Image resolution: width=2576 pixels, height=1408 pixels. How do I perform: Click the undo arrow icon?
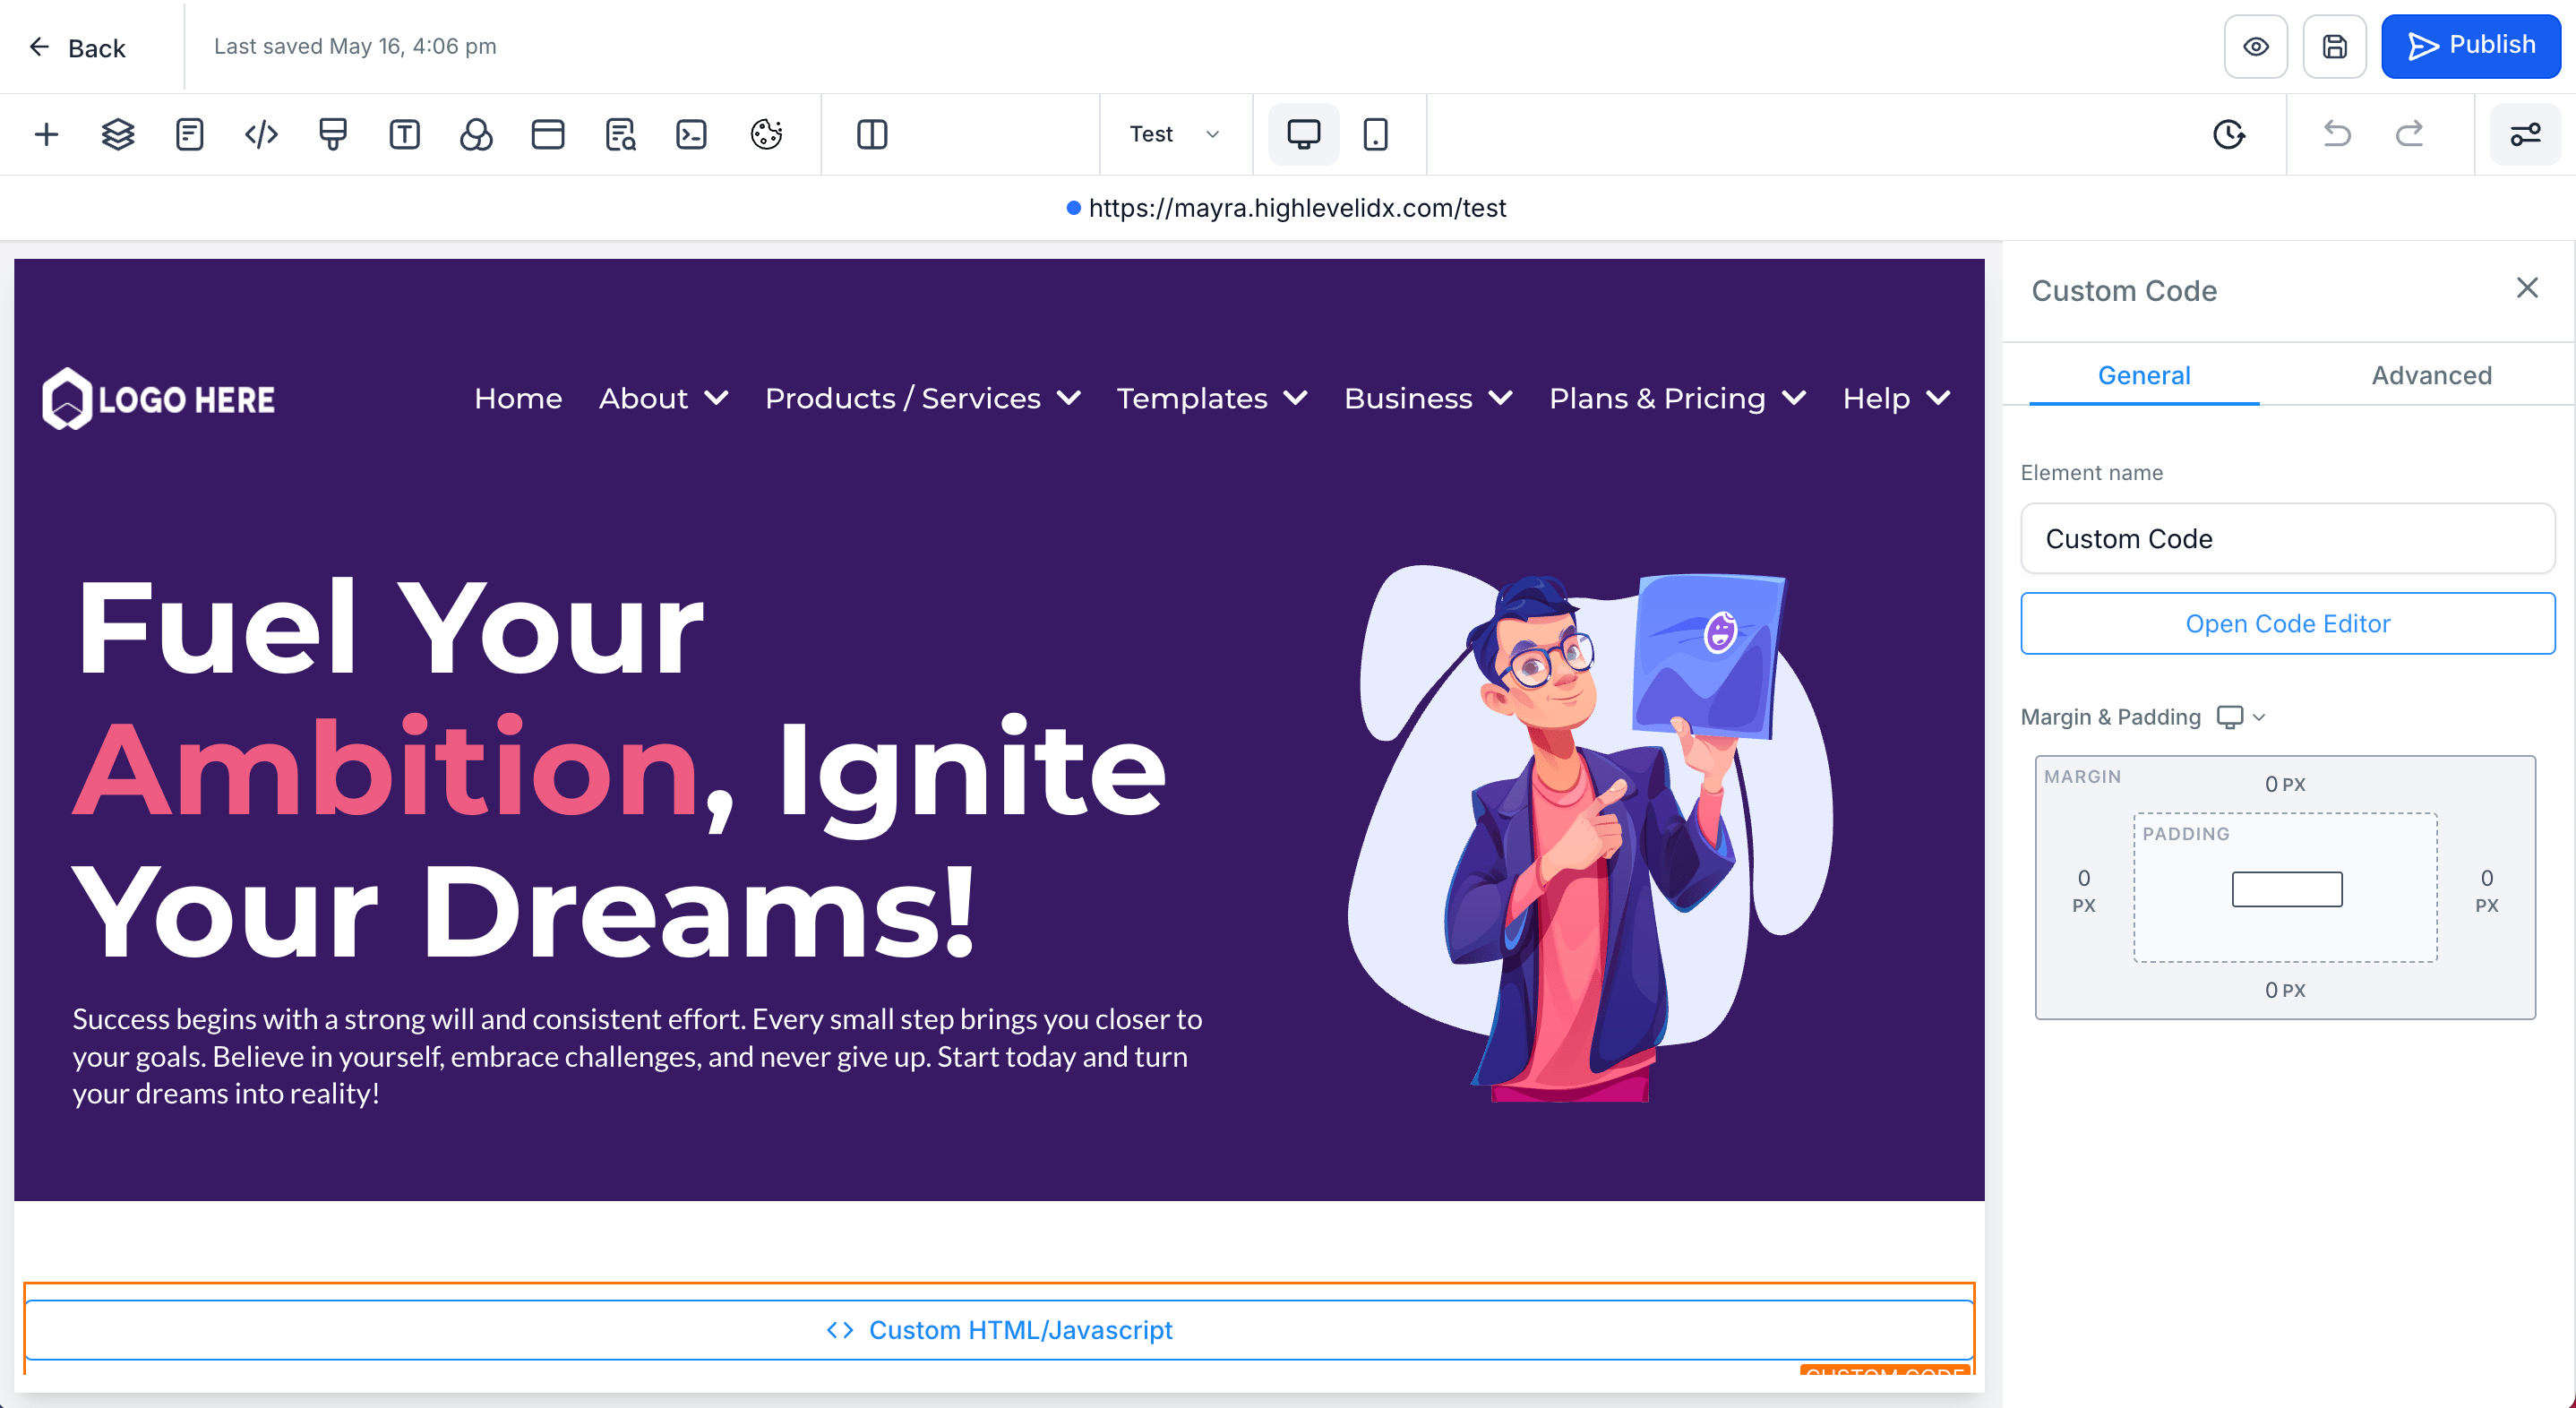tap(2336, 134)
